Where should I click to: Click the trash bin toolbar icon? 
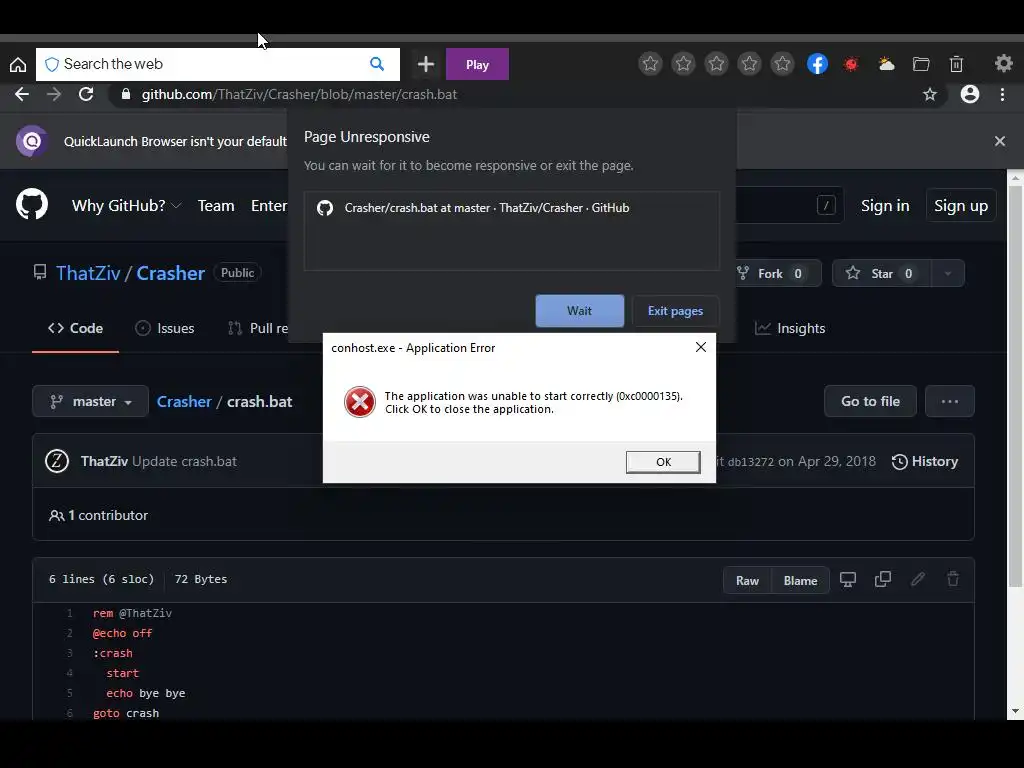tap(956, 64)
